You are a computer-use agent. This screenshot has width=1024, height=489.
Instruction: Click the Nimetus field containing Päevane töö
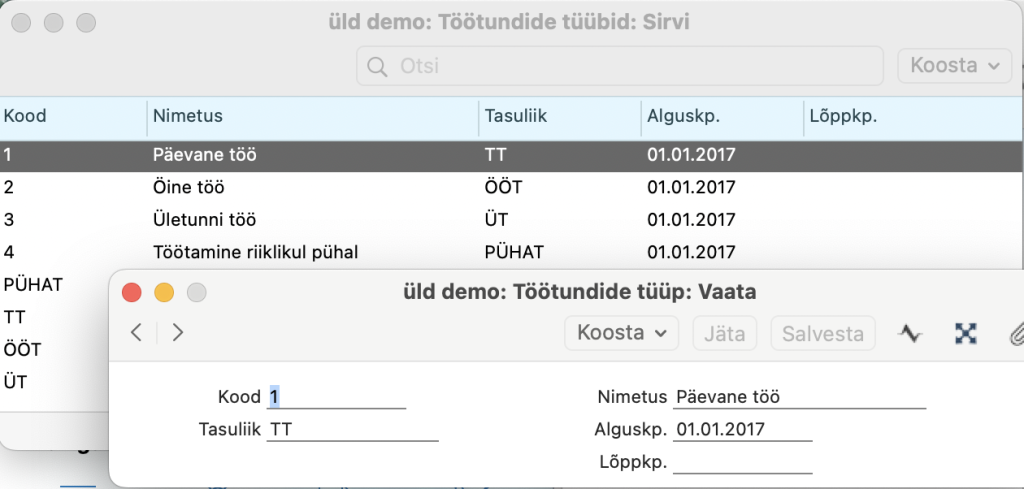[x=800, y=397]
